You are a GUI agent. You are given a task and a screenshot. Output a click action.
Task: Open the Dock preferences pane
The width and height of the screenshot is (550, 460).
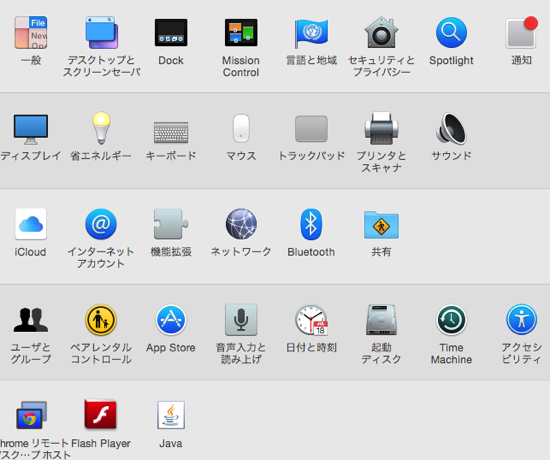point(171,33)
